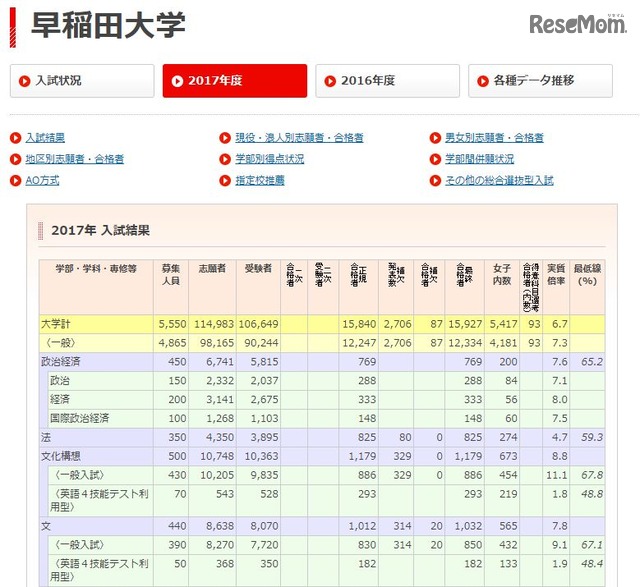The height and width of the screenshot is (587, 640).
Task: Click the 学部・学科・専修等 column header
Action: [96, 287]
